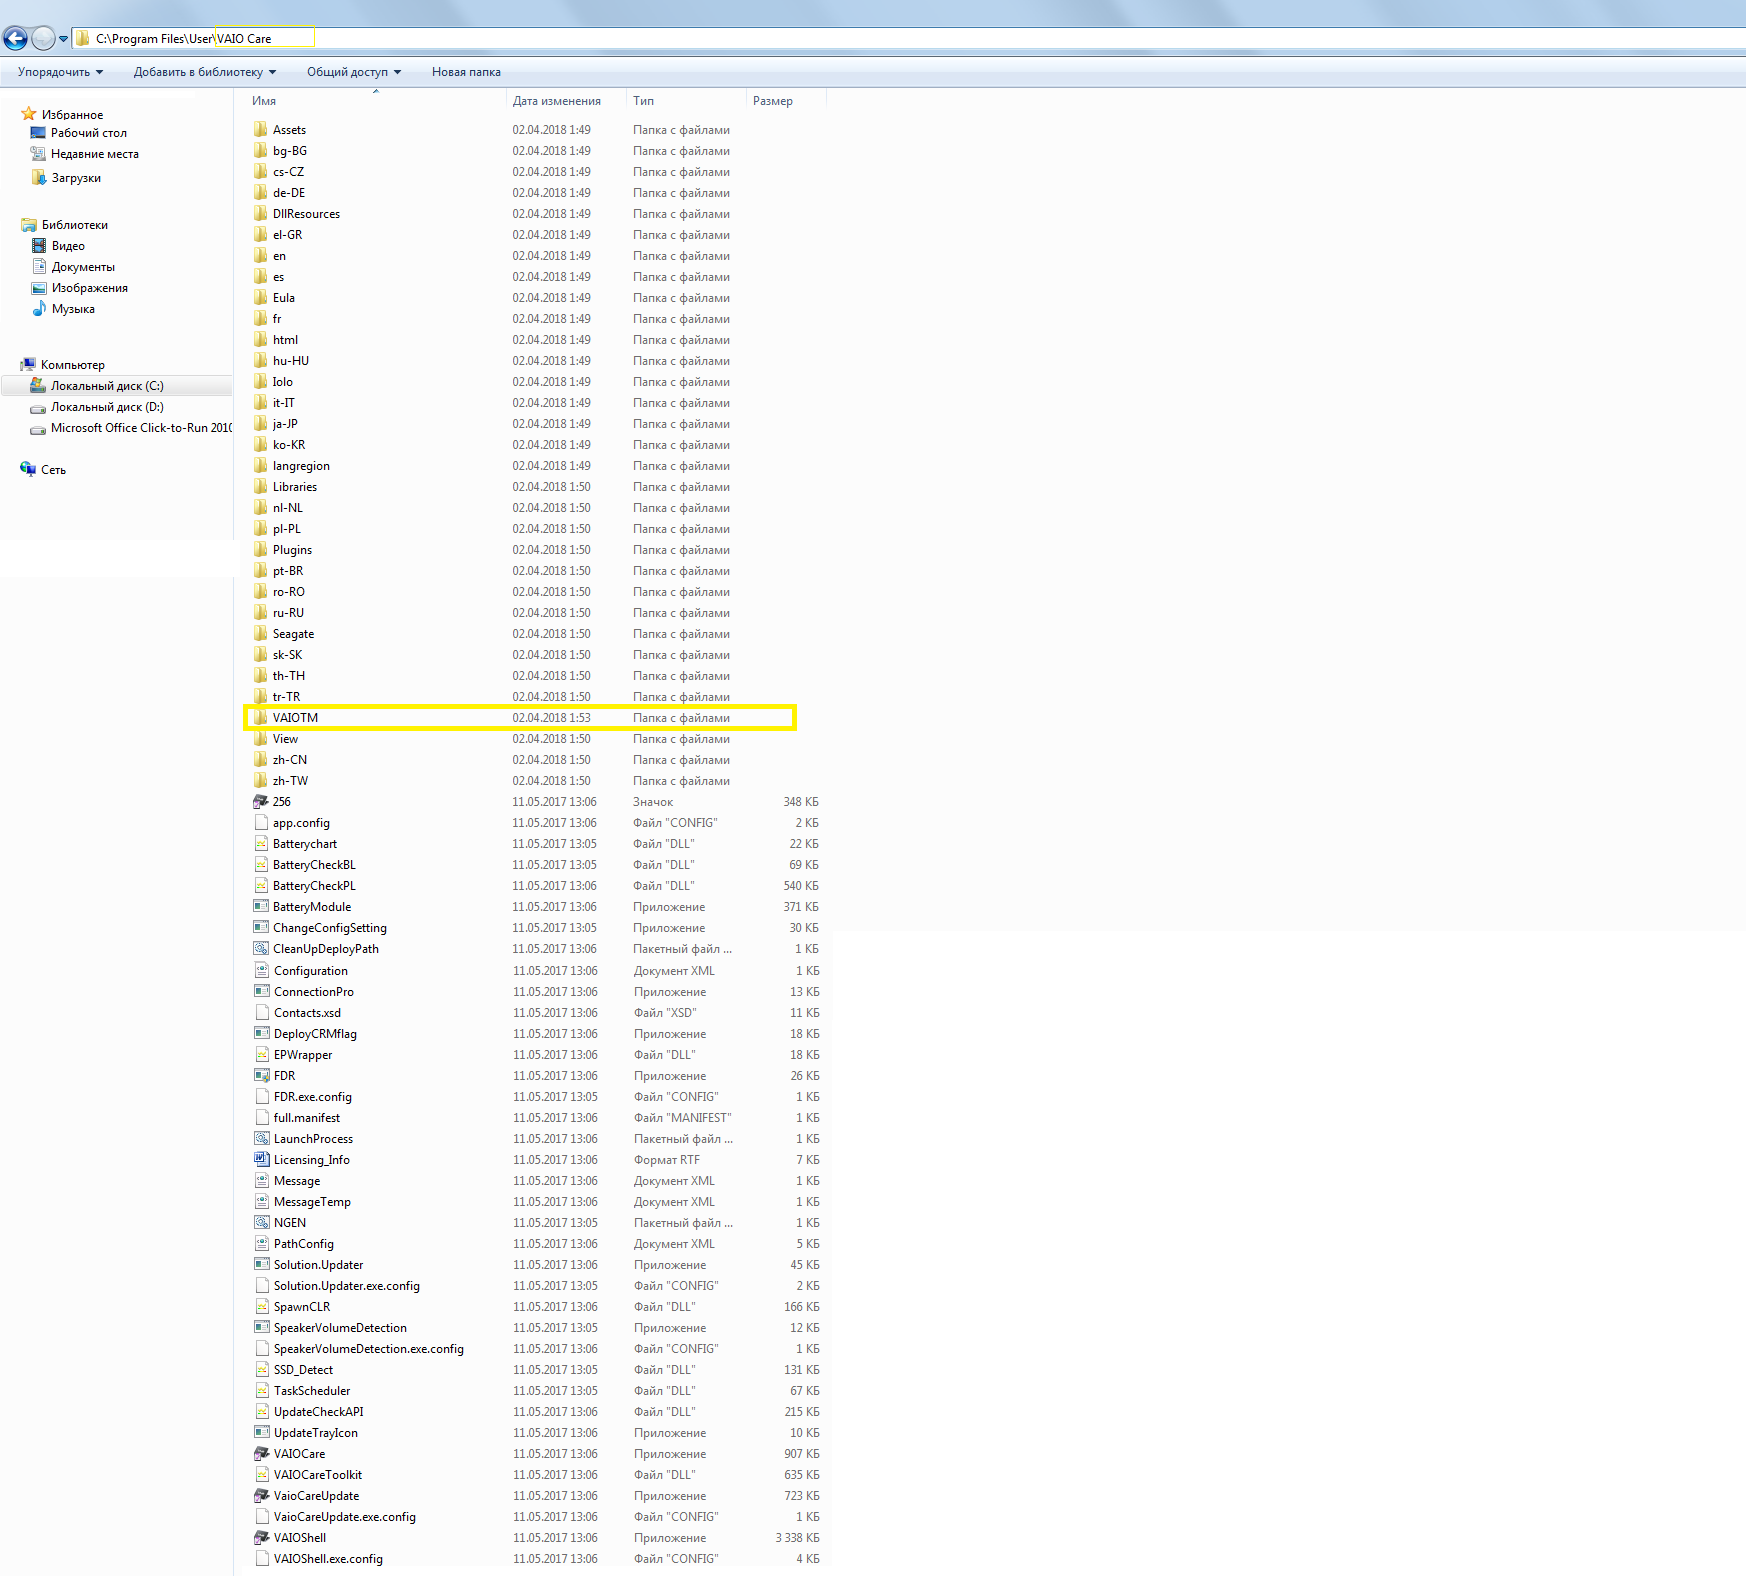Click the Загрузки folder icon in favorites
1746x1576 pixels.
[39, 178]
